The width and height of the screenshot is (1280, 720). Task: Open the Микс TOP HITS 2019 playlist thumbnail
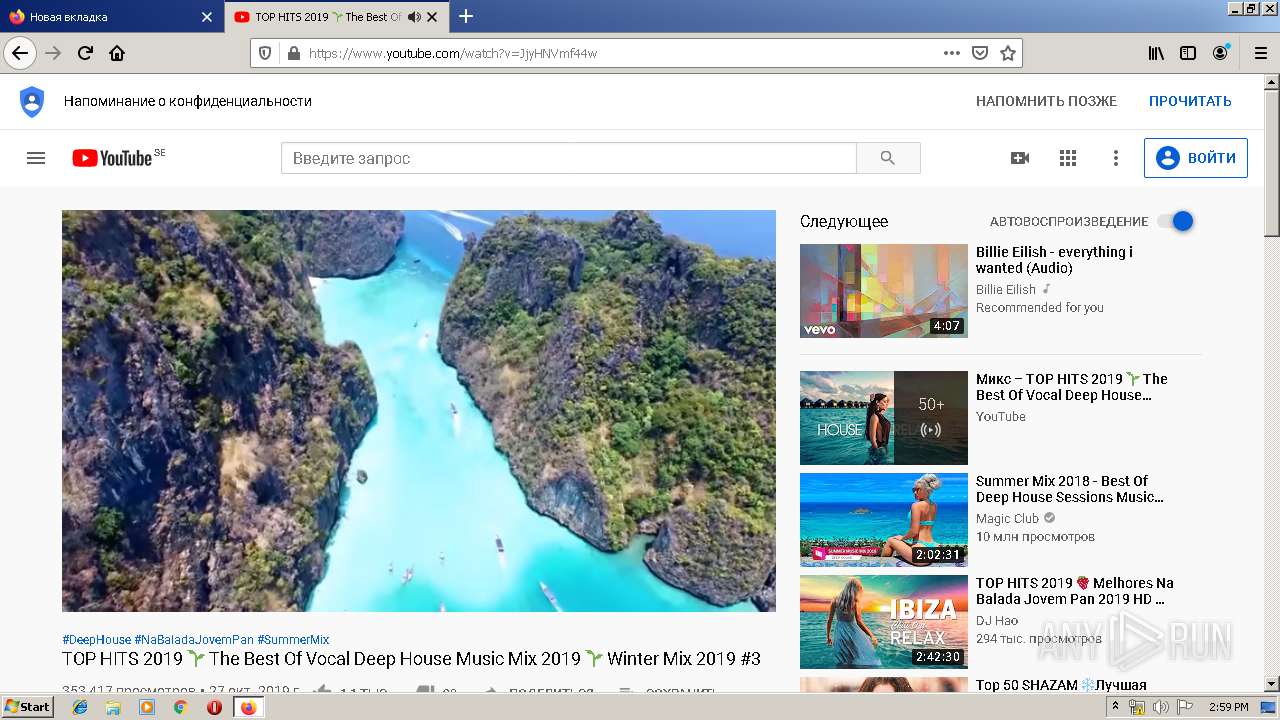884,418
